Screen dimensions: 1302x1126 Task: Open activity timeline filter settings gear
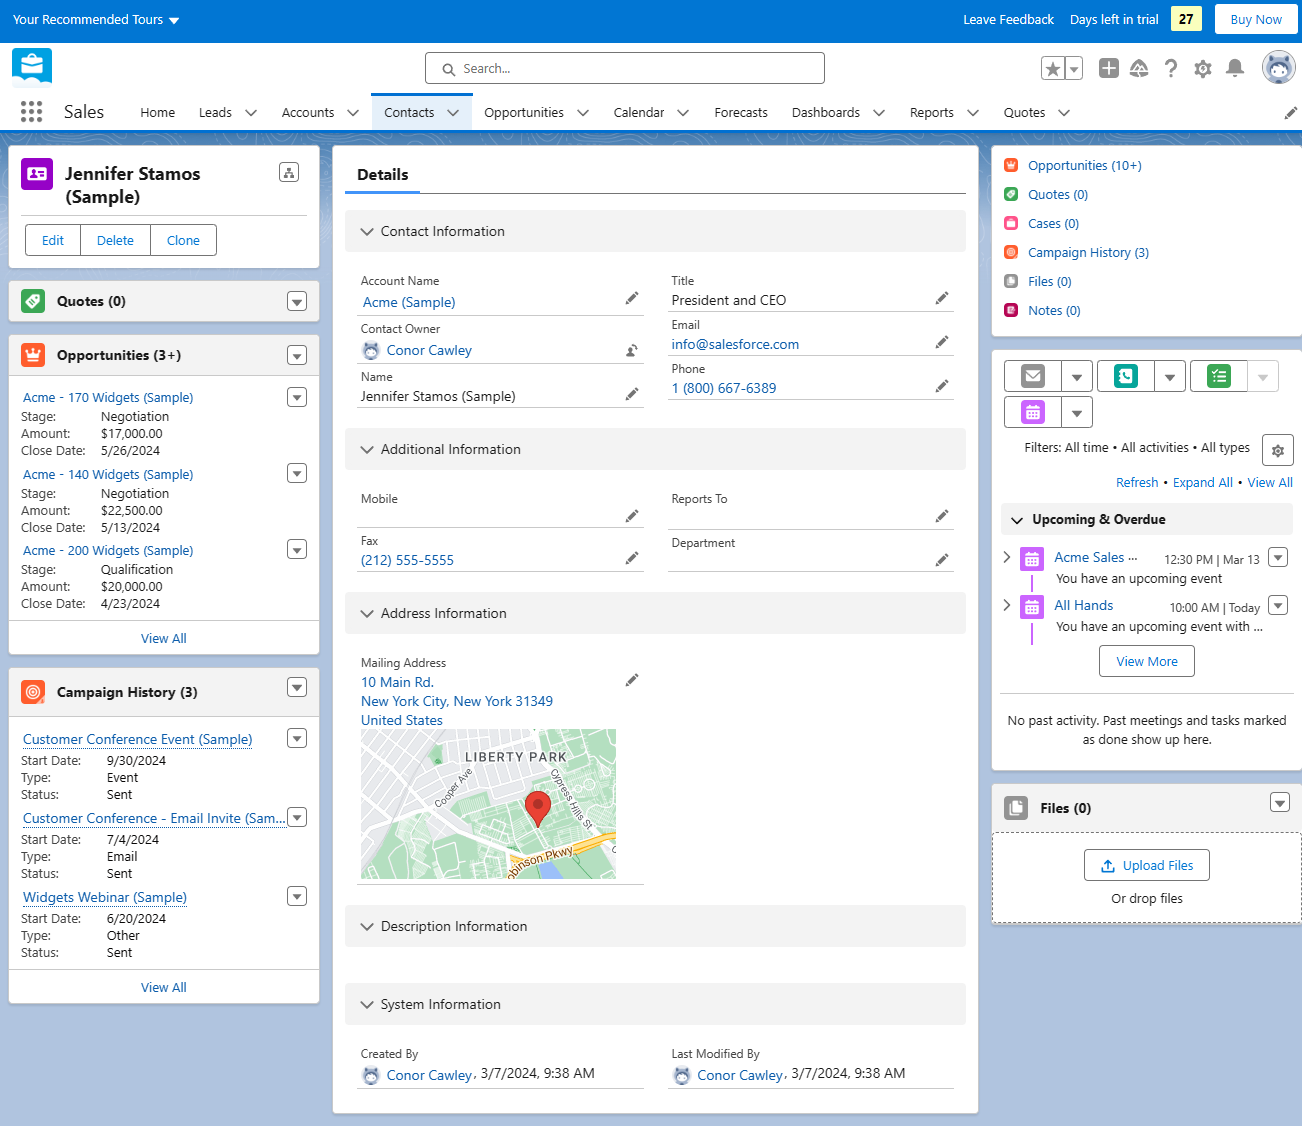pos(1278,450)
